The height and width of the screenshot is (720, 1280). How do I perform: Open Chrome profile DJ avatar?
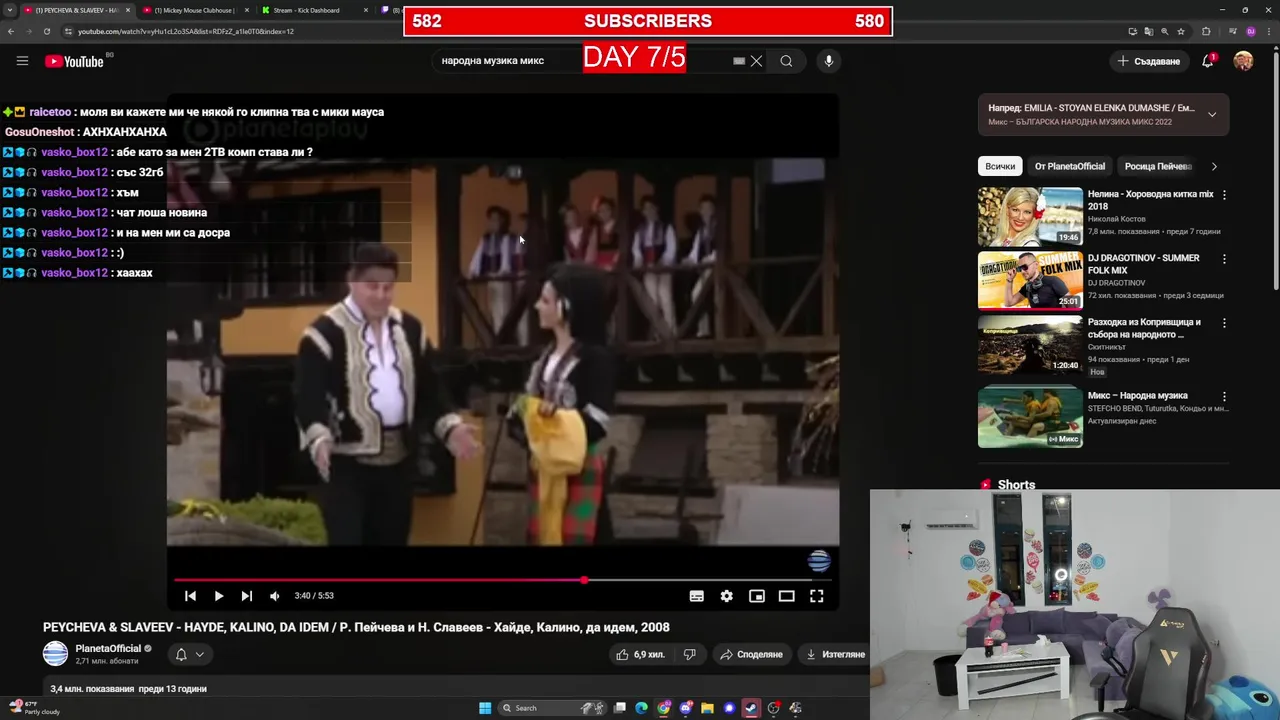1251,31
